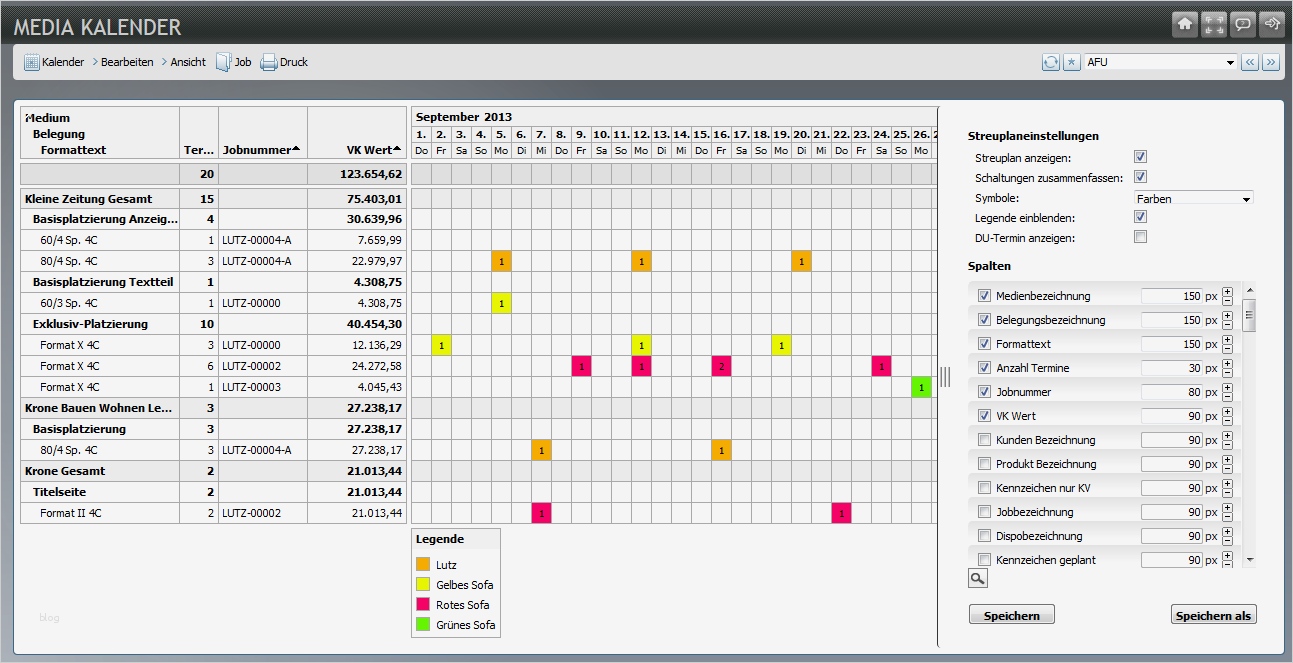This screenshot has width=1293, height=663.
Task: Click the refresh icon beside AFU
Action: click(x=1051, y=62)
